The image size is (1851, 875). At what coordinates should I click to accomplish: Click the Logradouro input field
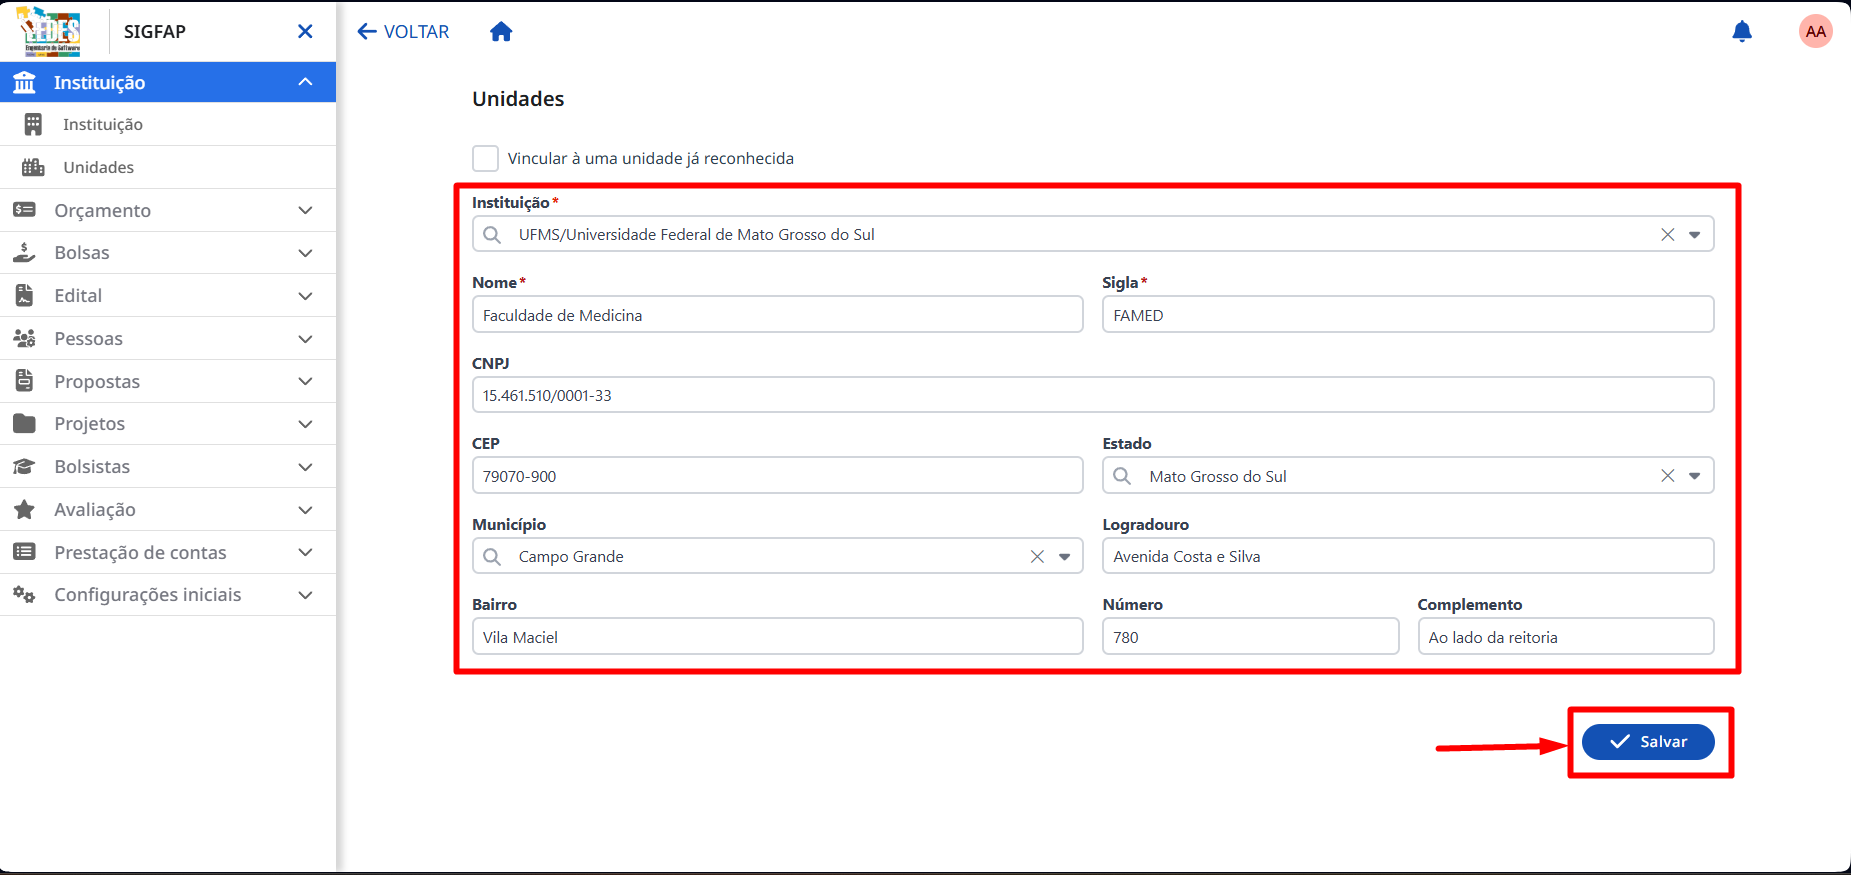[x=1408, y=557]
